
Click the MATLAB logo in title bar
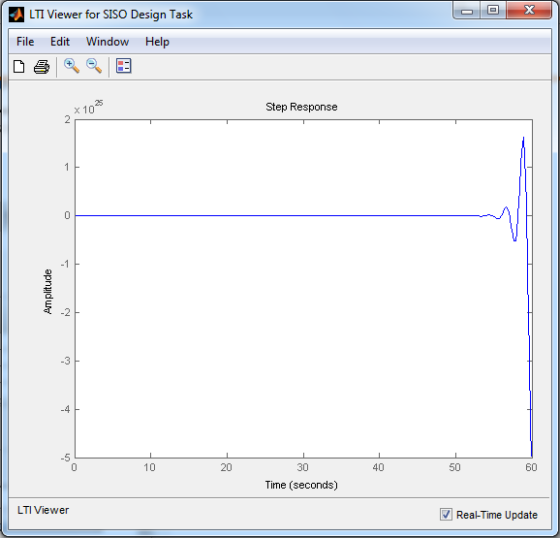click(x=16, y=15)
